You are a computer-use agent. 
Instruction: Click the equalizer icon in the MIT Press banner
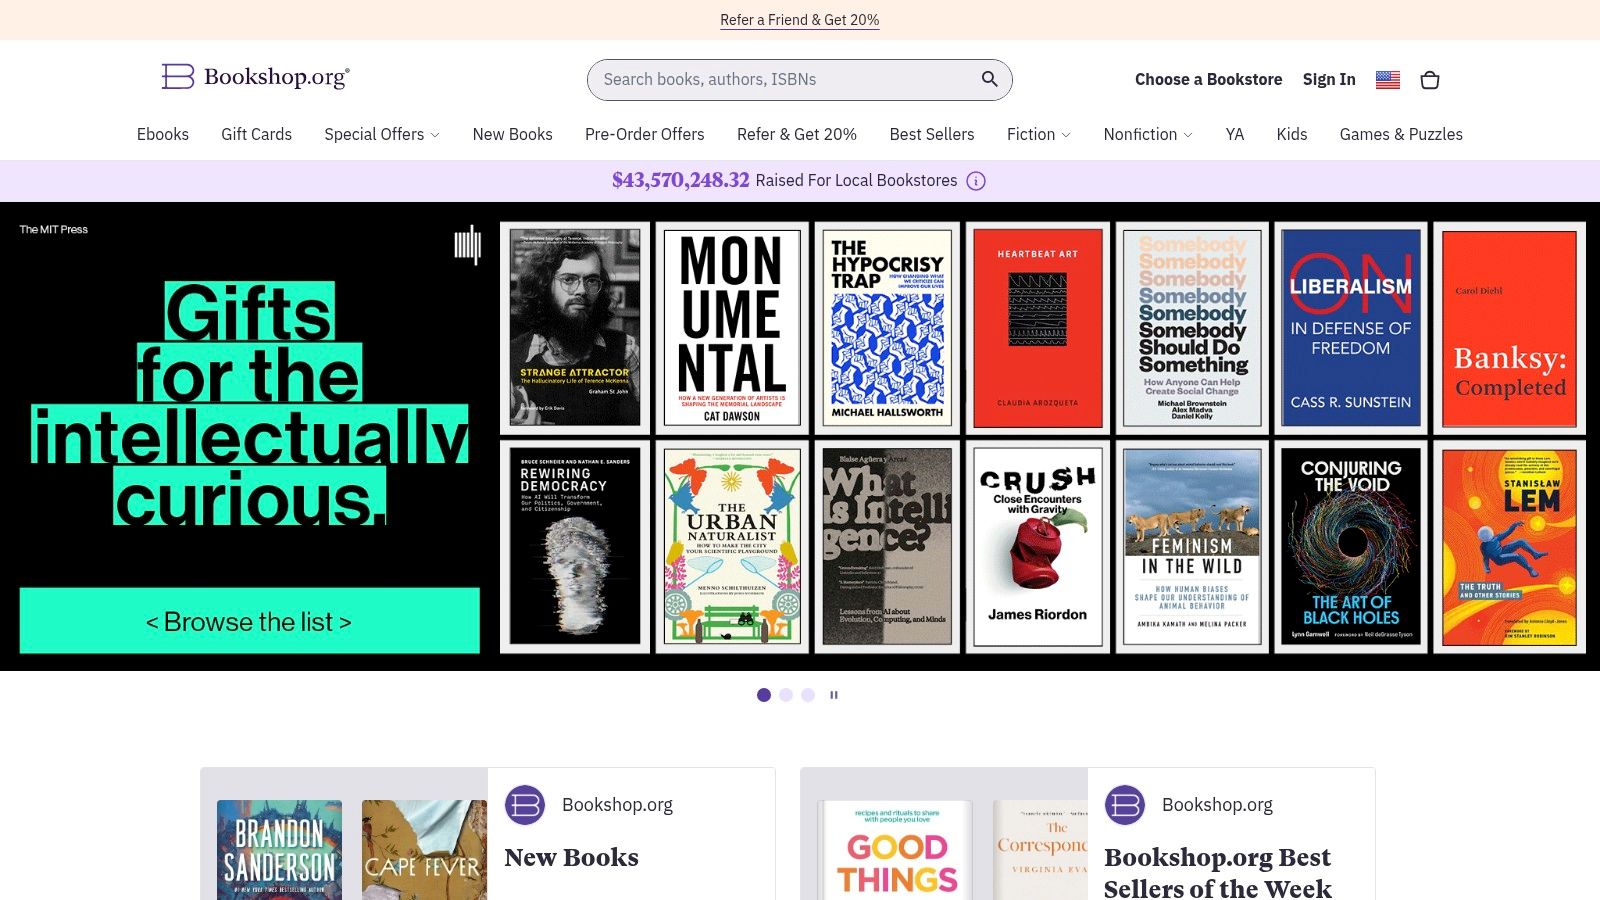pyautogui.click(x=467, y=245)
